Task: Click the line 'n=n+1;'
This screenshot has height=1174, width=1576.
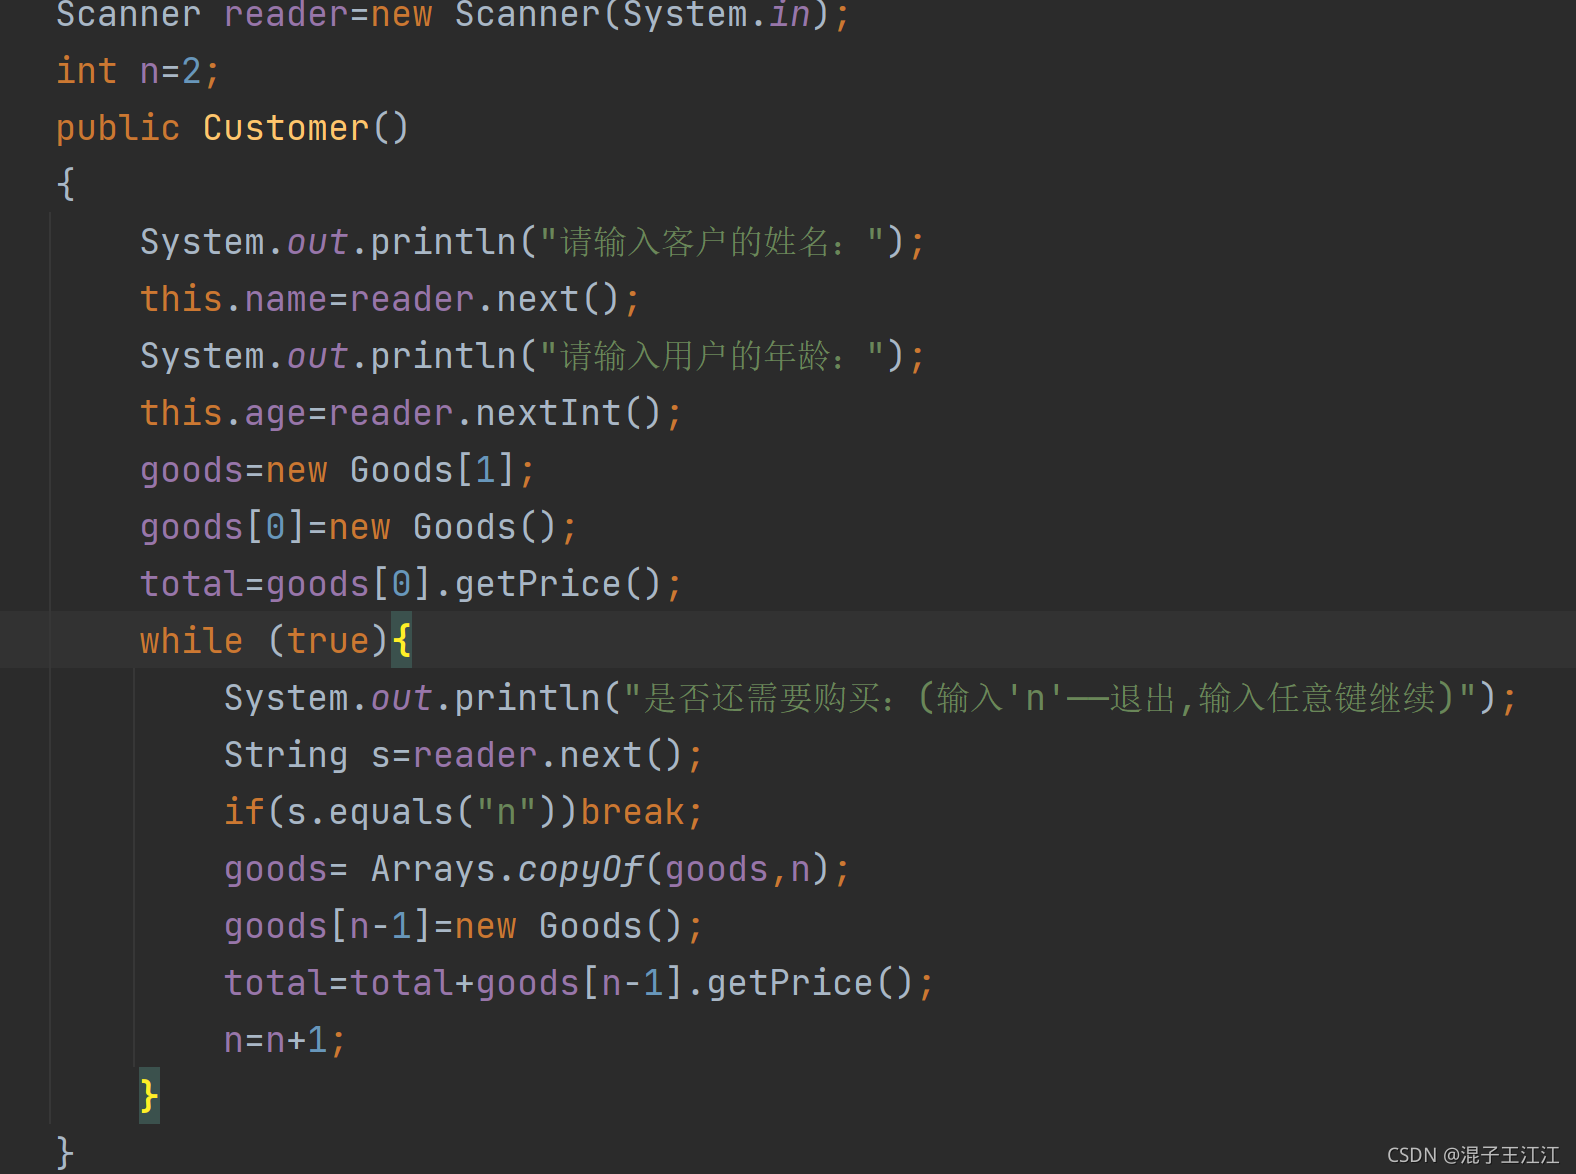Action: 285,1040
